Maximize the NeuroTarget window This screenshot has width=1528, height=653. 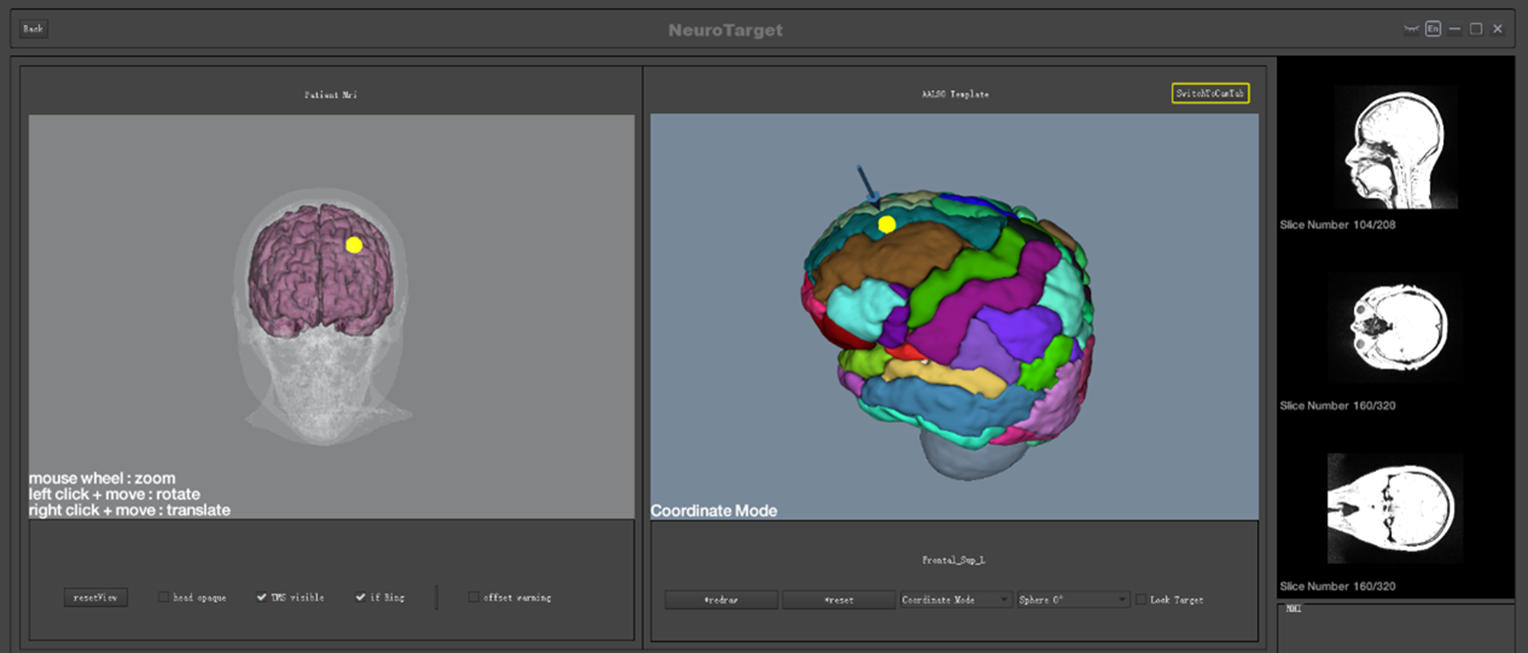pyautogui.click(x=1476, y=29)
